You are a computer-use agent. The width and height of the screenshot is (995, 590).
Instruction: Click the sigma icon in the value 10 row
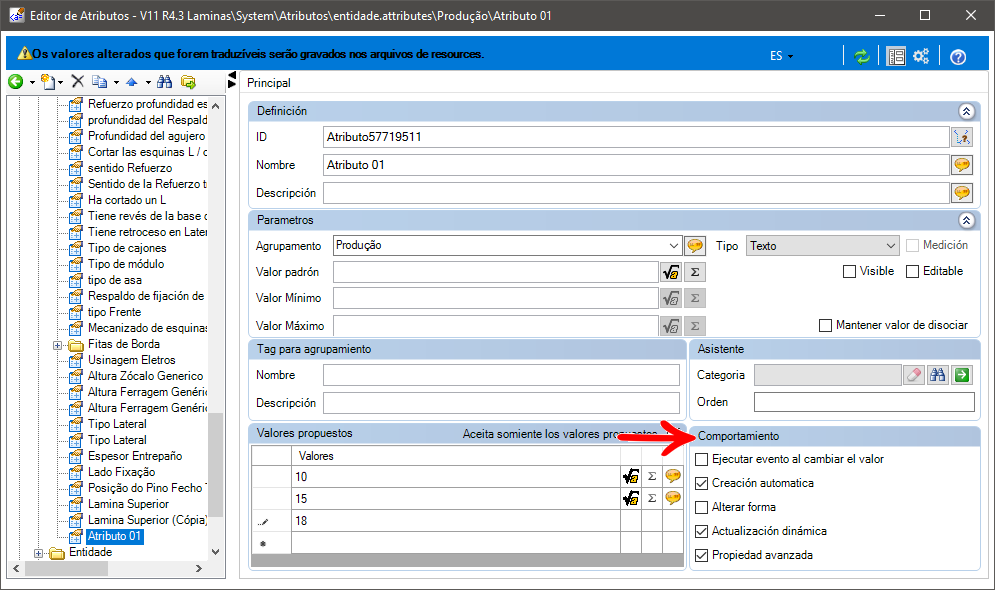coord(652,476)
